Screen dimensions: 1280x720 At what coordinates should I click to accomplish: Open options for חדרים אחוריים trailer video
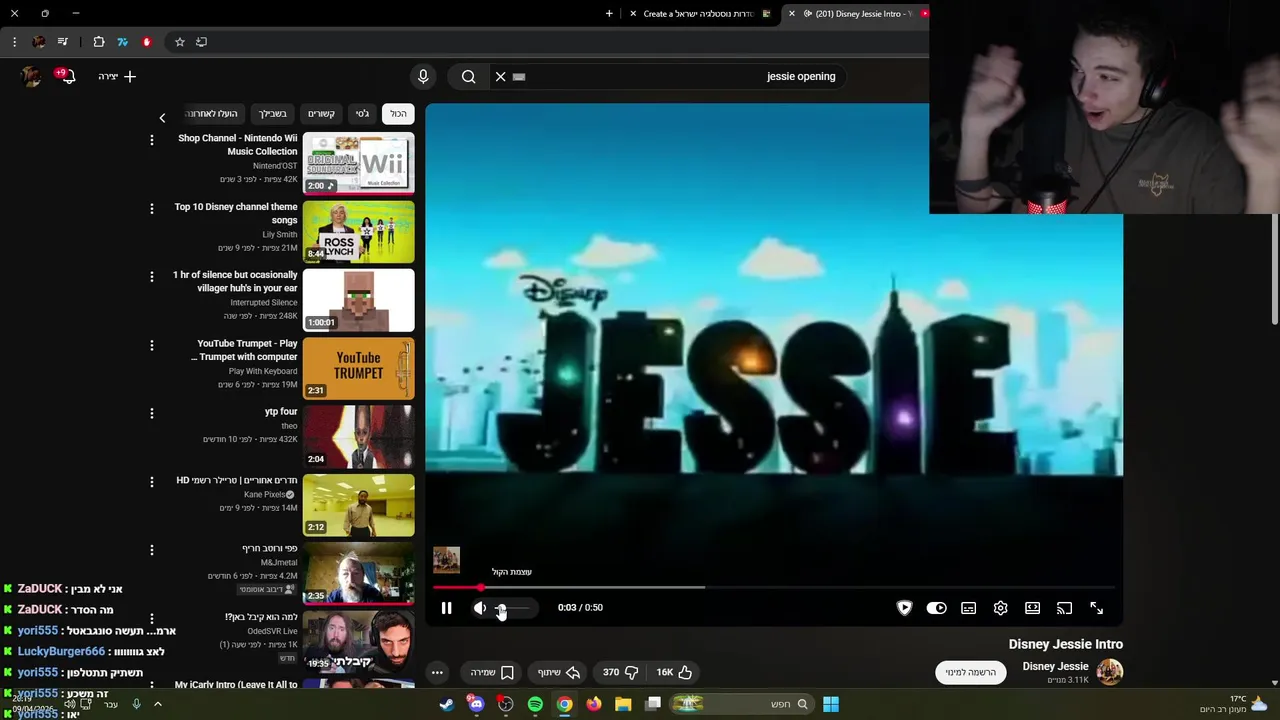(x=152, y=481)
